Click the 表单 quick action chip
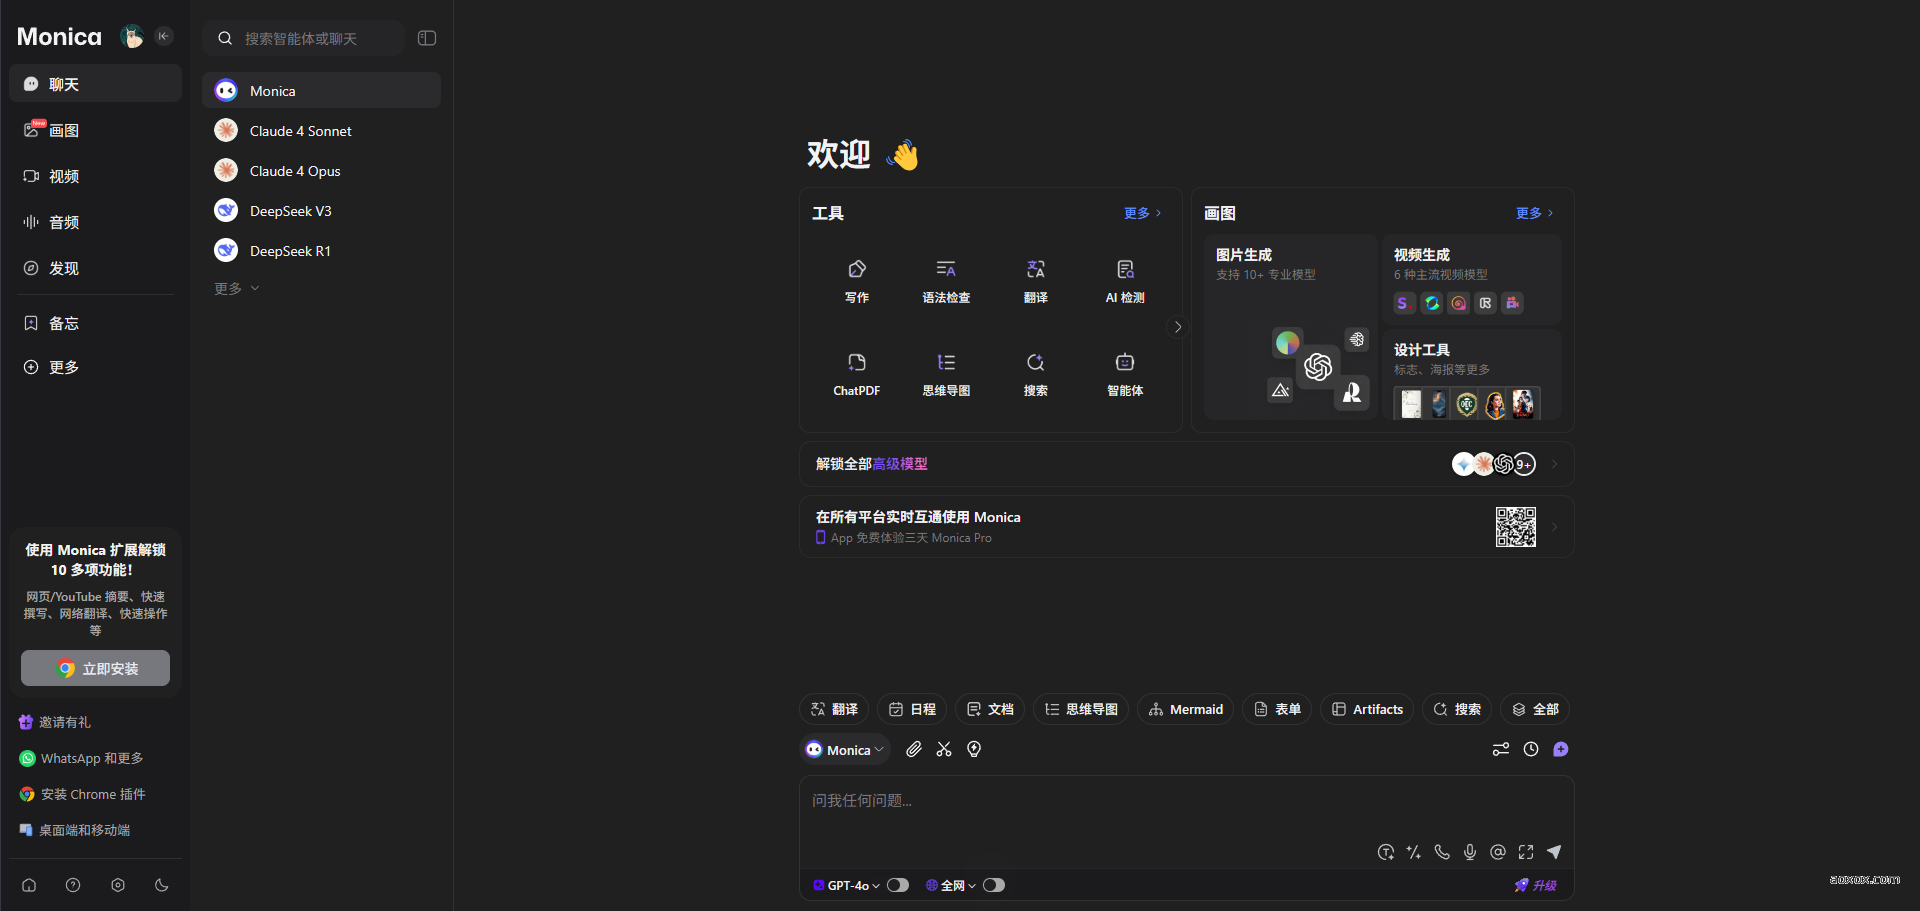This screenshot has width=1920, height=911. pos(1277,709)
